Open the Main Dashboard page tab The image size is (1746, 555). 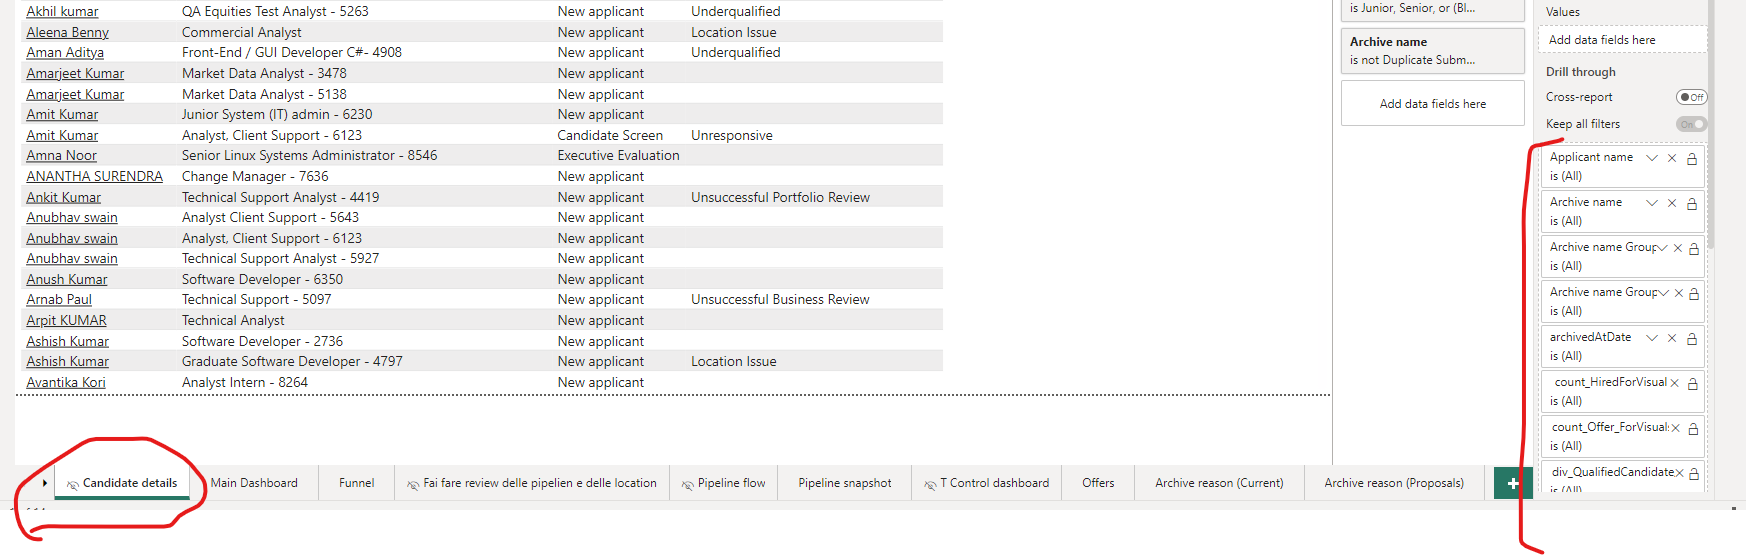click(254, 483)
